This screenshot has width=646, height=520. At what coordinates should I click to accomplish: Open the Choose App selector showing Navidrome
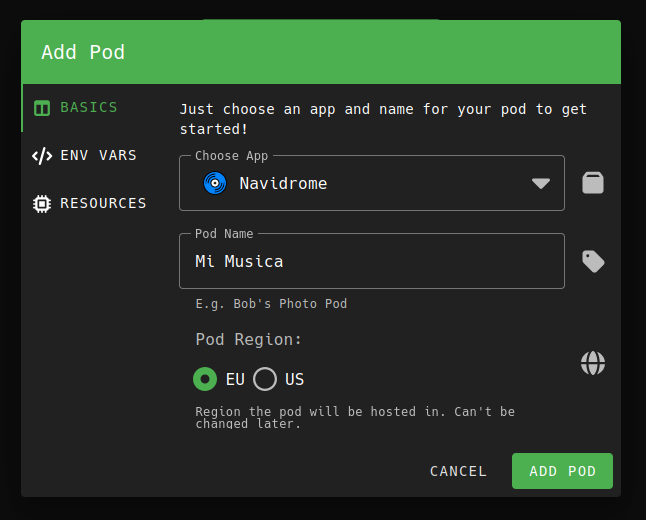(x=370, y=183)
